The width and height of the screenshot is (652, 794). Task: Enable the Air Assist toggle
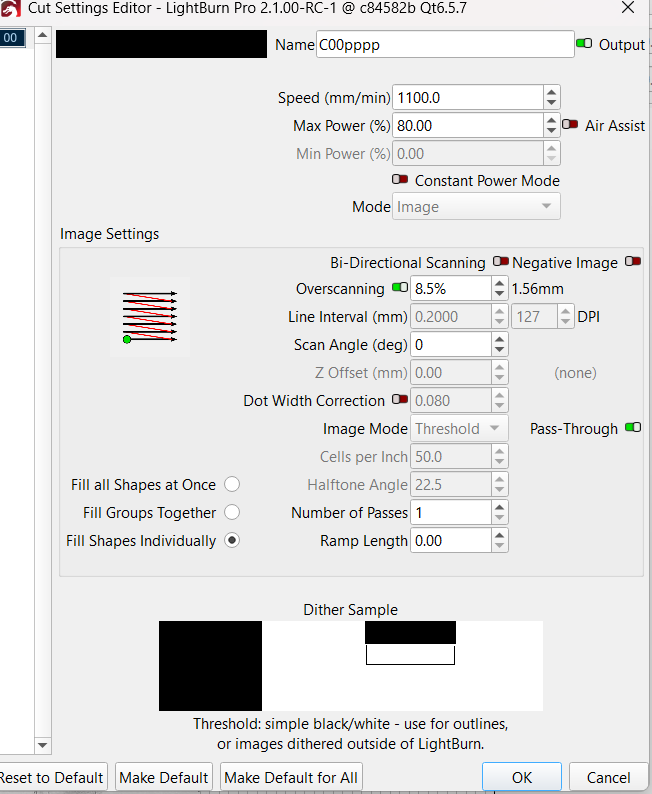coord(570,126)
